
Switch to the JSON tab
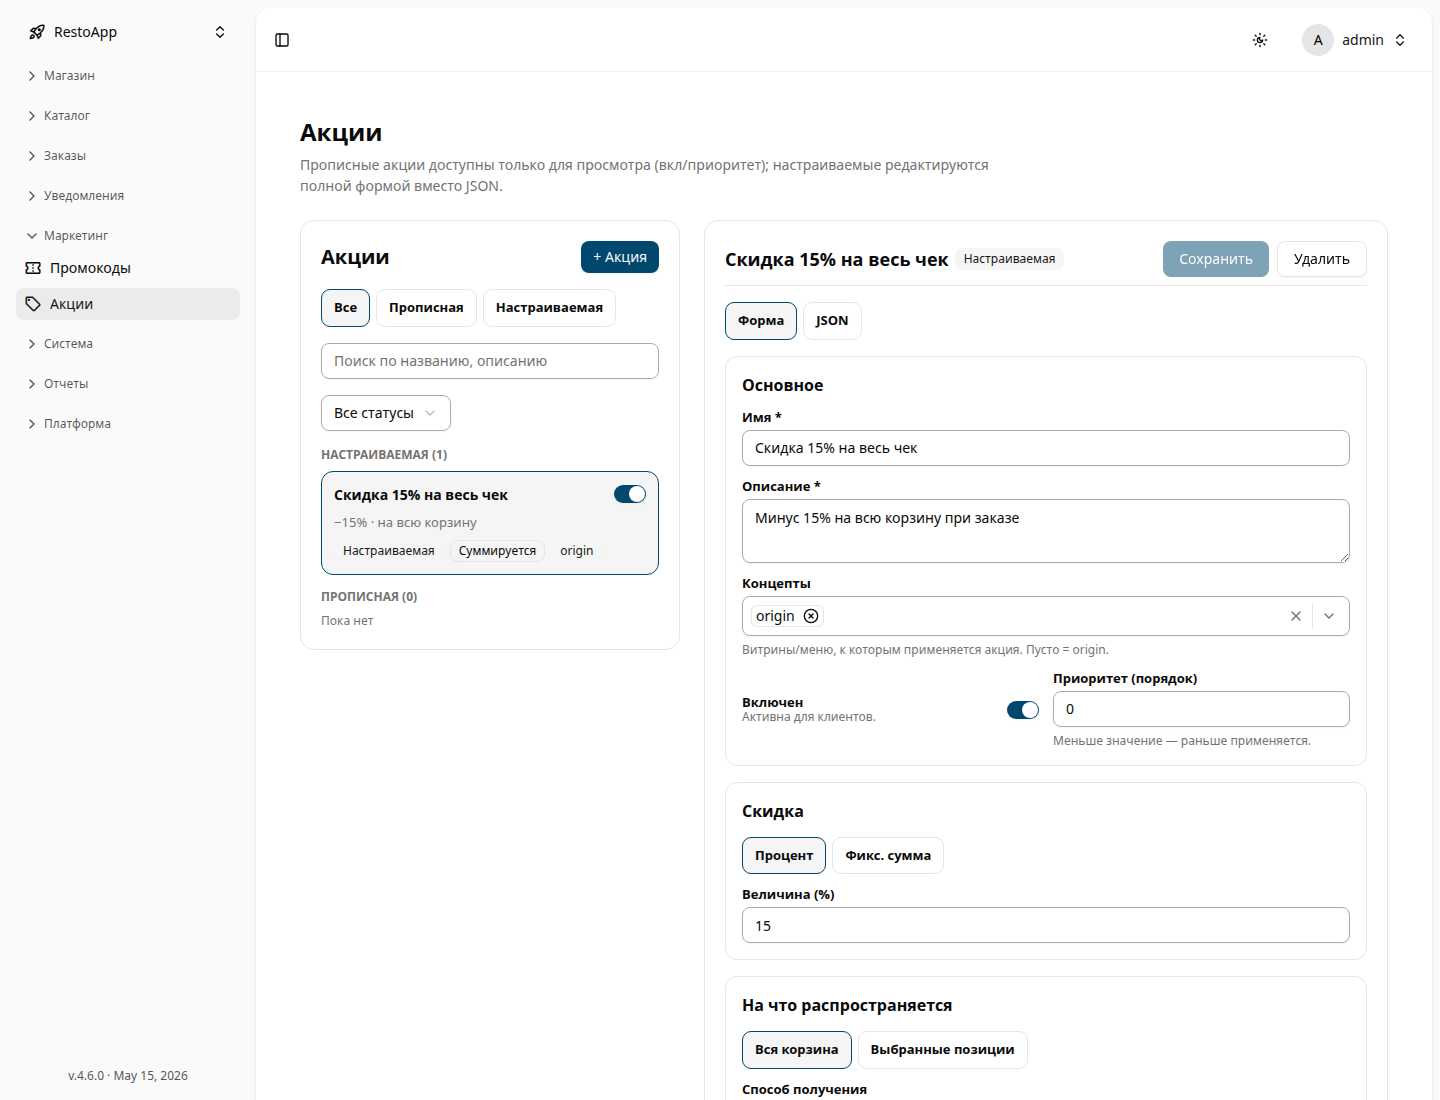832,321
